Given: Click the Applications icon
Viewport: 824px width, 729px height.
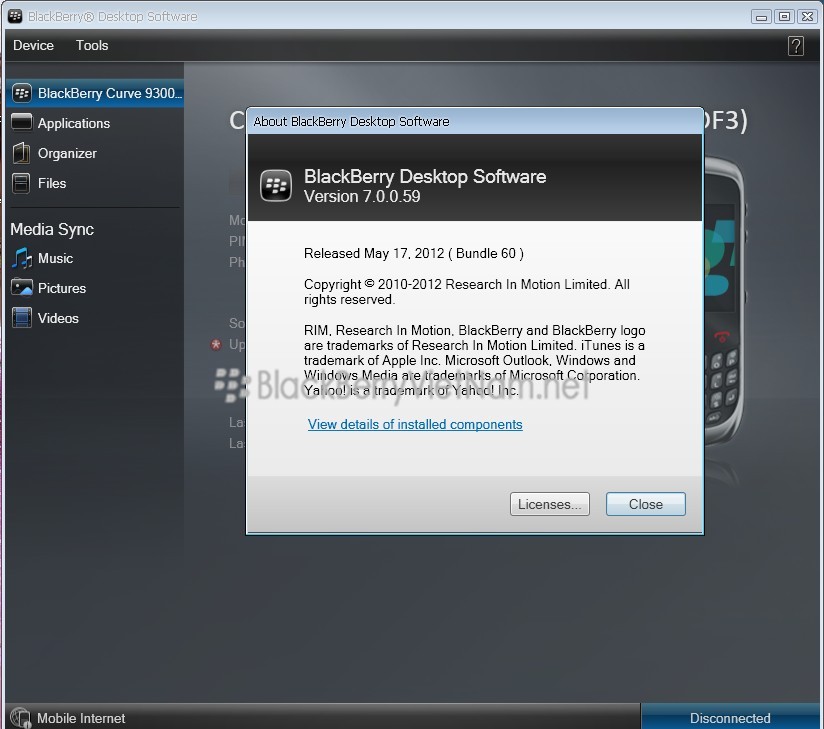Looking at the screenshot, I should click(22, 122).
